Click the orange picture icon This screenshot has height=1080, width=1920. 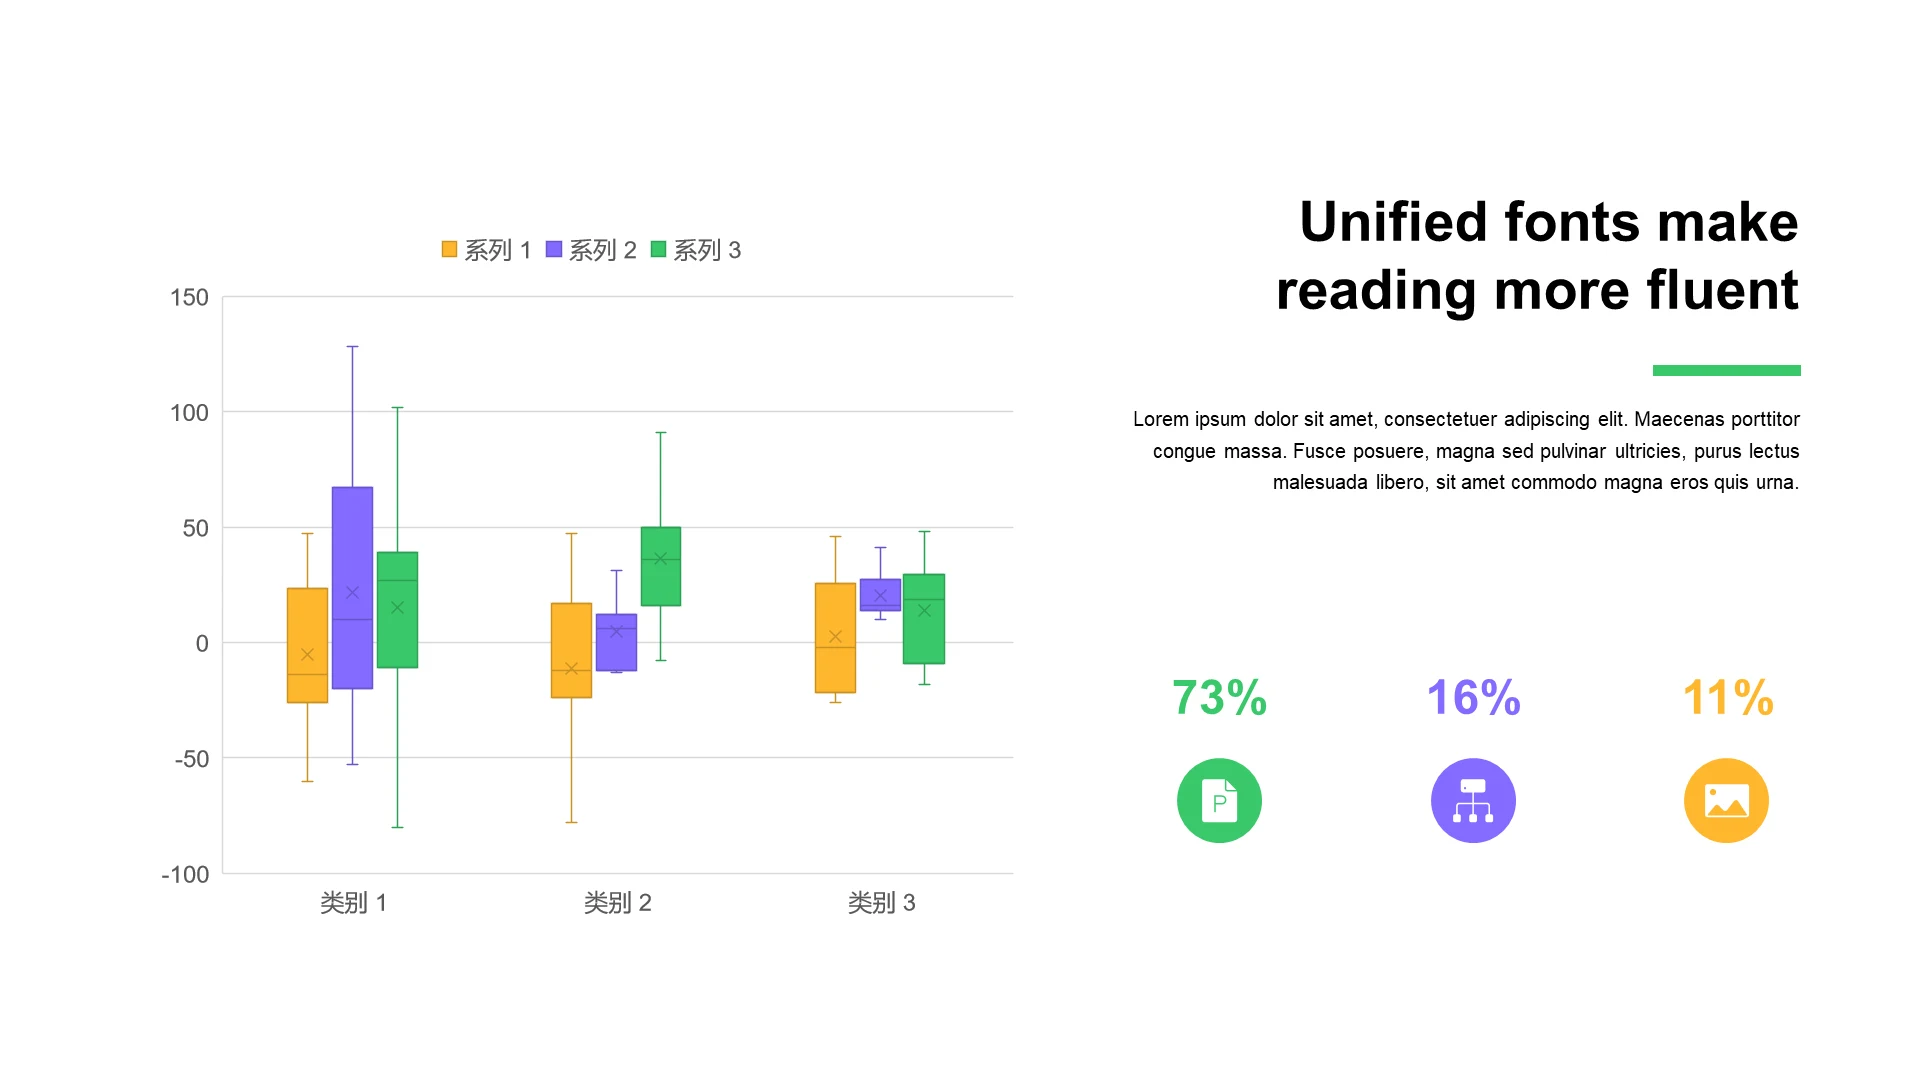(1726, 801)
